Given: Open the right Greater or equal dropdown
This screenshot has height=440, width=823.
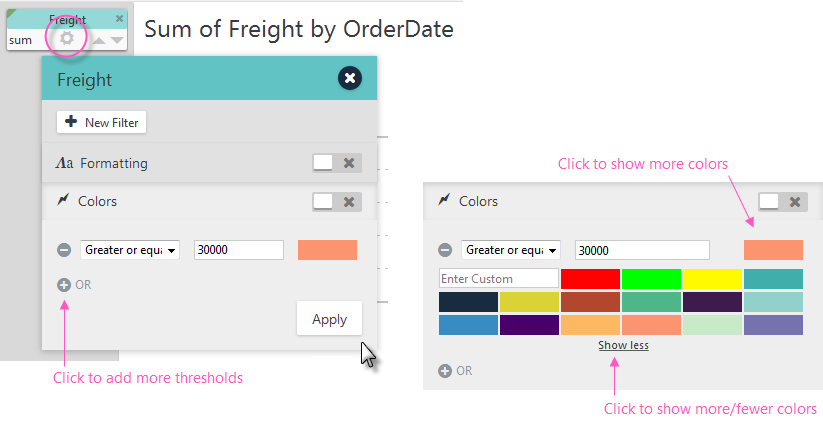Looking at the screenshot, I should (x=512, y=250).
